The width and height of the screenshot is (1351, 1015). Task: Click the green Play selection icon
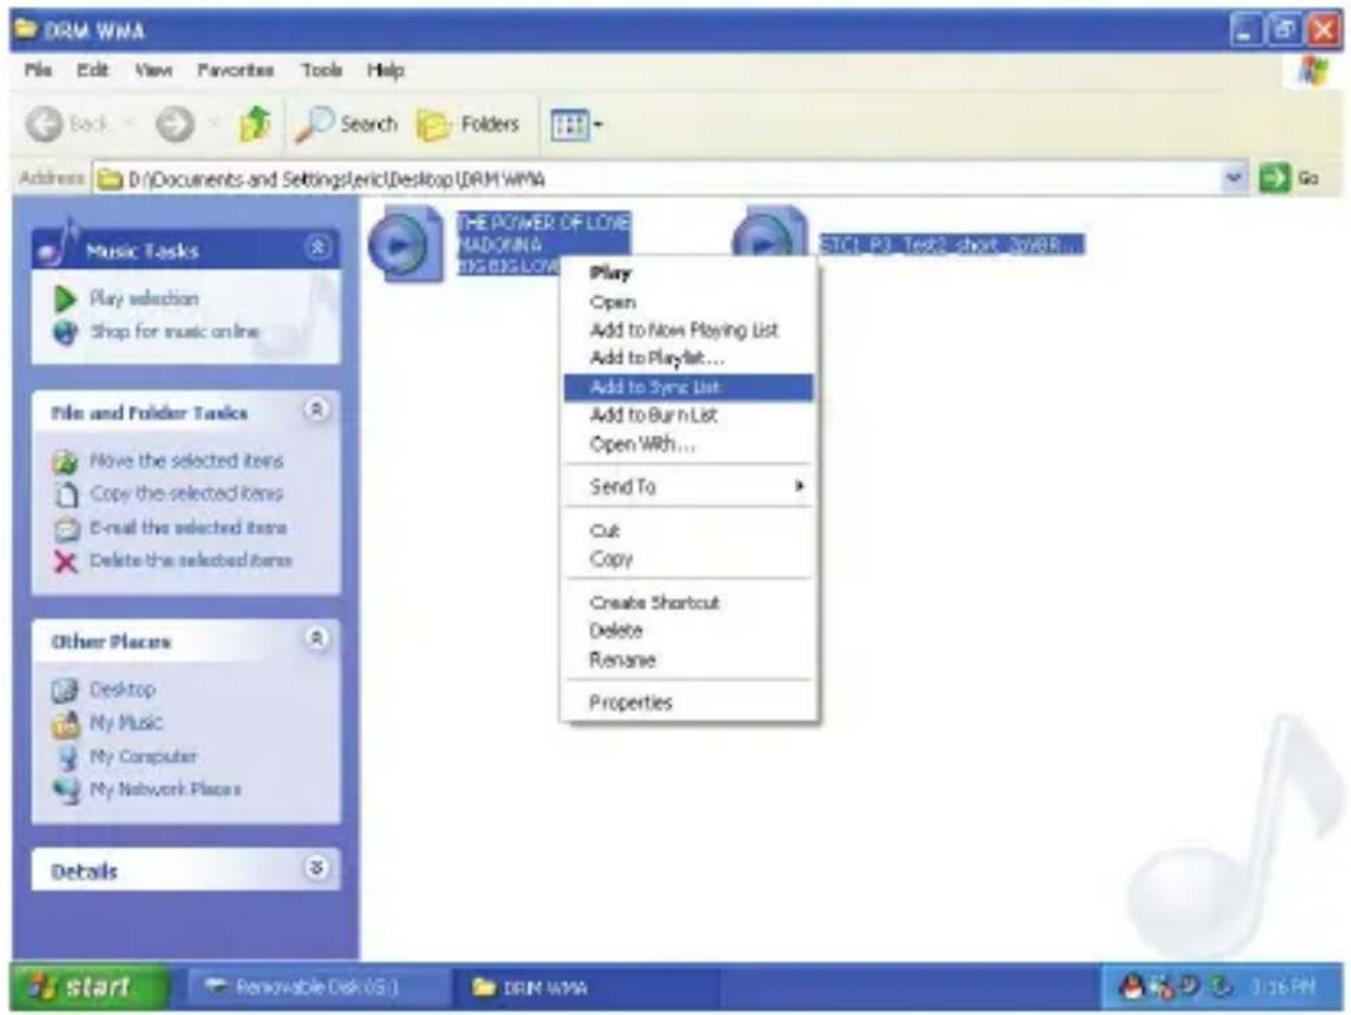pyautogui.click(x=65, y=299)
